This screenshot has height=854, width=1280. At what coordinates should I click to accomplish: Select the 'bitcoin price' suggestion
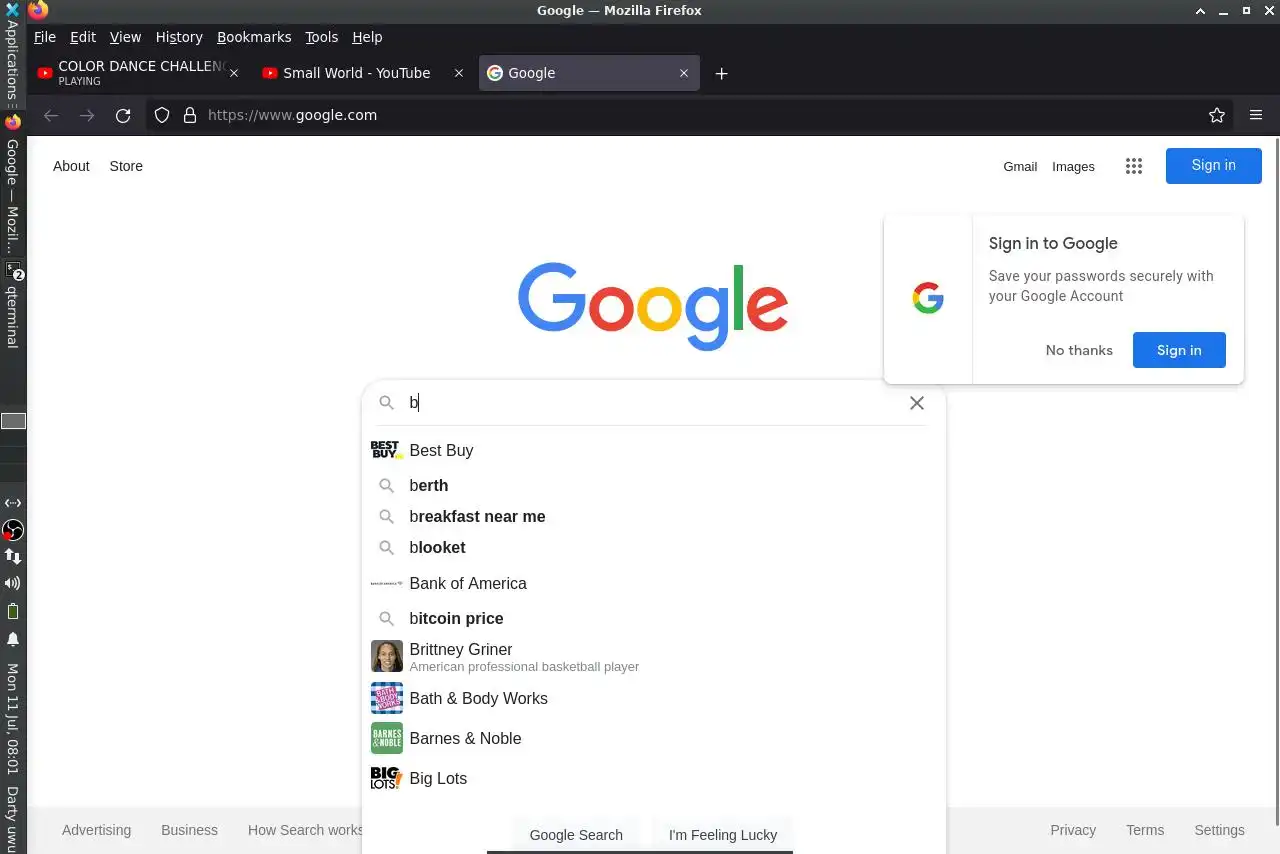[653, 618]
